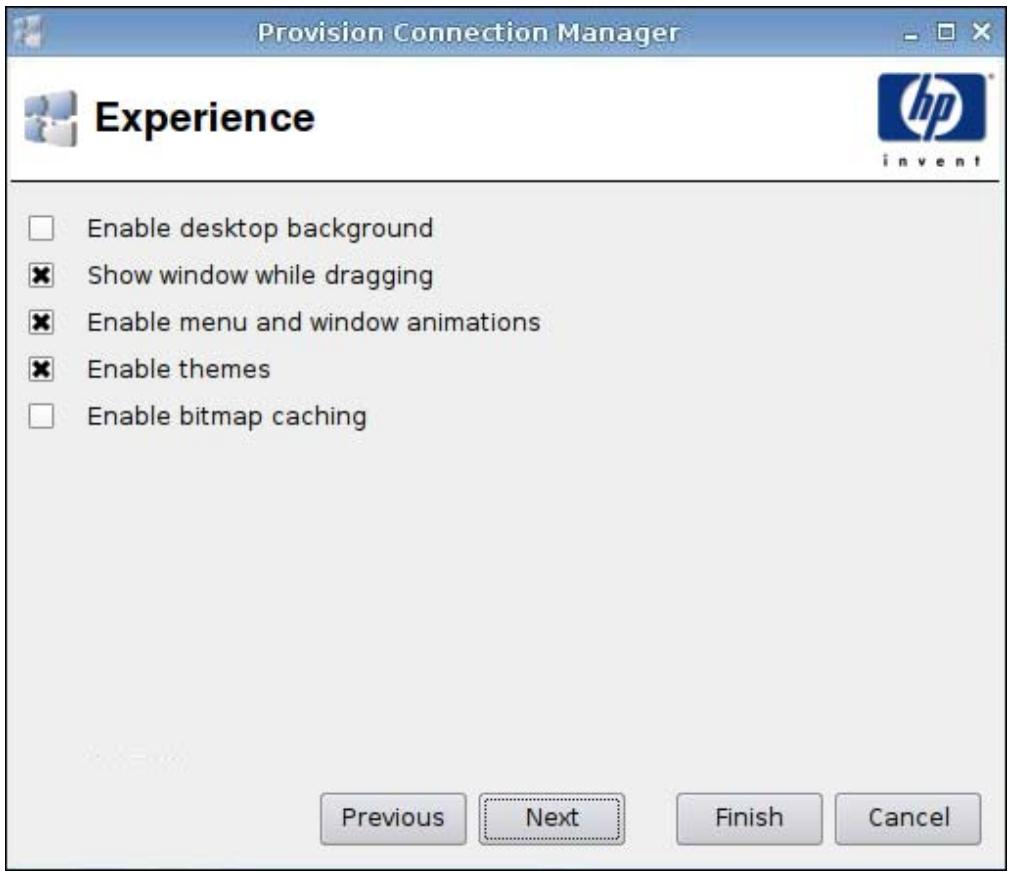Click the Next button
Image resolution: width=1009 pixels, height=873 pixels.
point(551,818)
